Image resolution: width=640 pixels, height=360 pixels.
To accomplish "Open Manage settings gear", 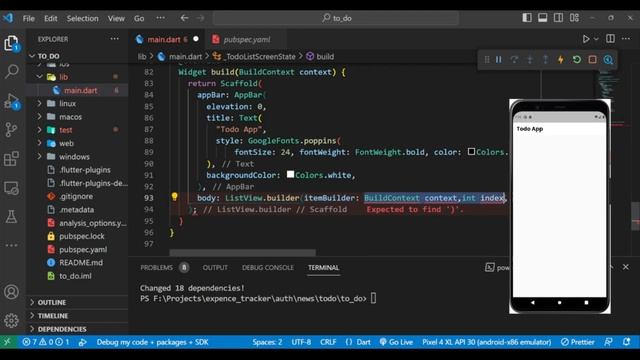I will pyautogui.click(x=11, y=320).
